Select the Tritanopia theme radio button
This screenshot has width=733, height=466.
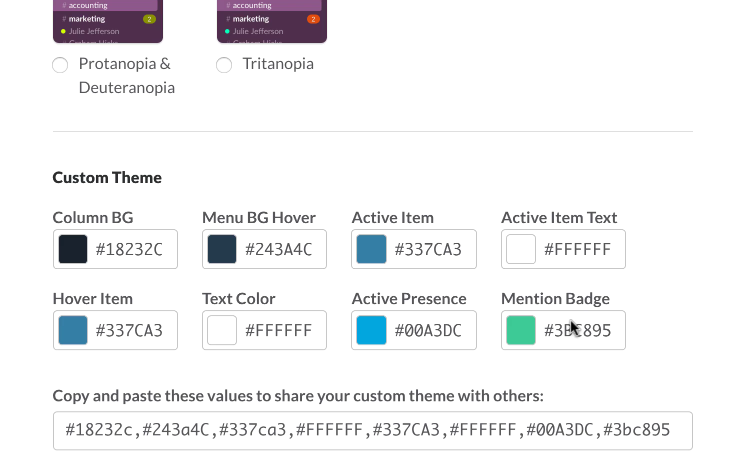pyautogui.click(x=224, y=65)
